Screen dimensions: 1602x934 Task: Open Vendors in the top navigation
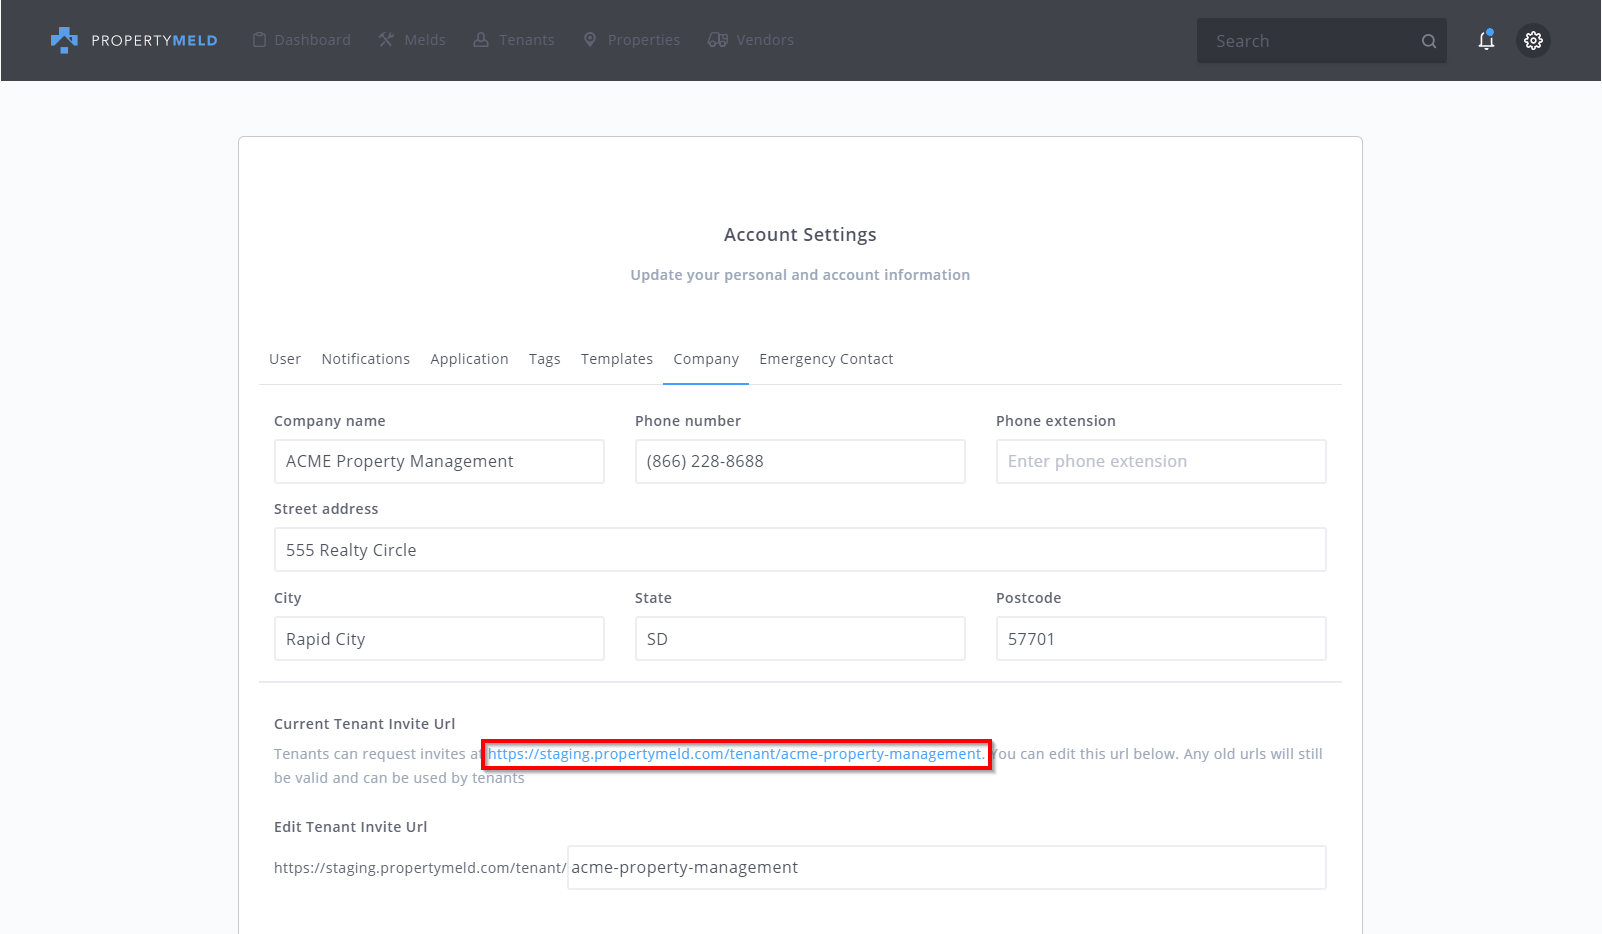751,40
